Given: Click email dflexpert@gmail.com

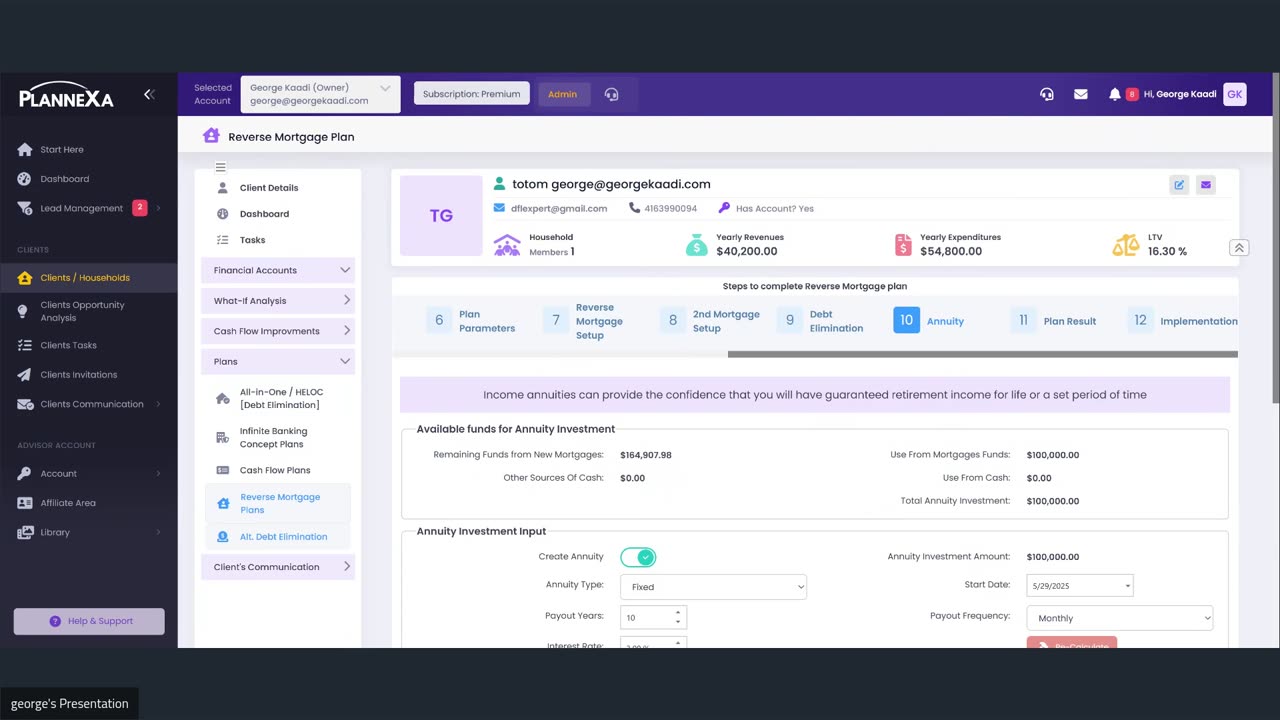Looking at the screenshot, I should (x=559, y=208).
